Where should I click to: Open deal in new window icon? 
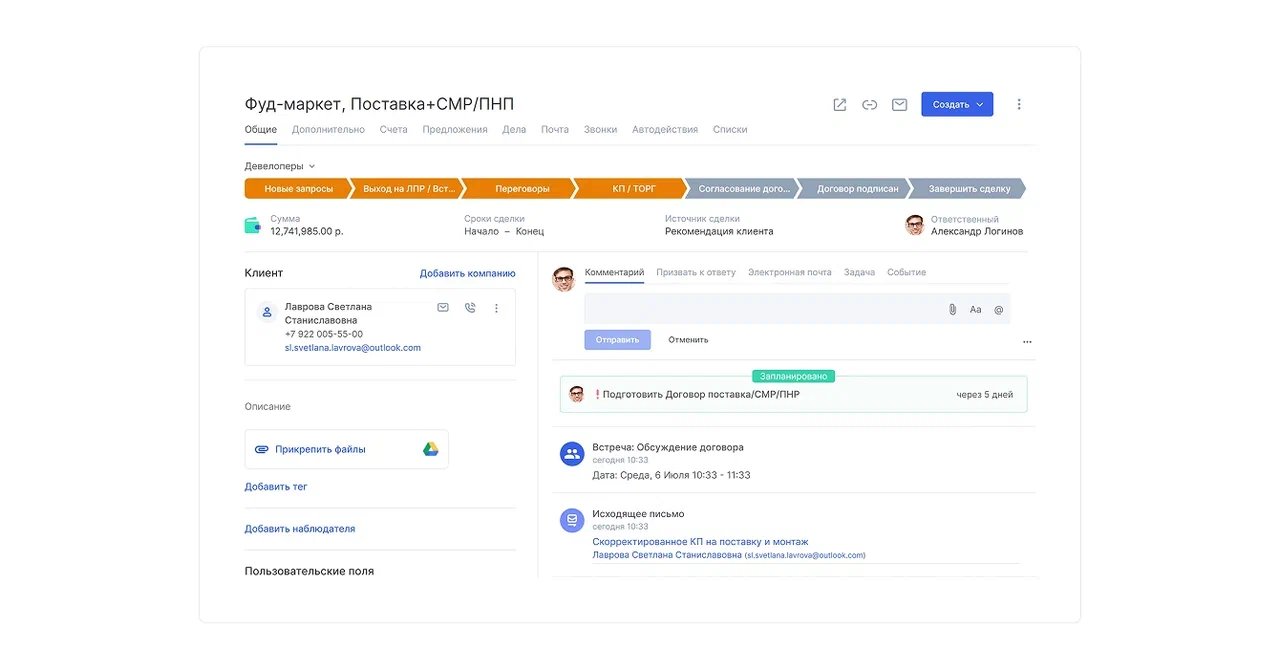840,105
